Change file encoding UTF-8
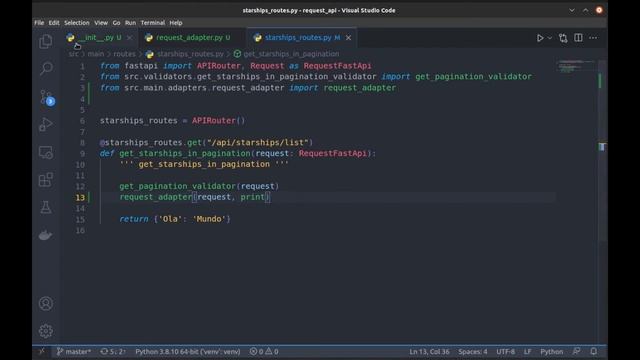This screenshot has height=360, width=640. tap(505, 351)
